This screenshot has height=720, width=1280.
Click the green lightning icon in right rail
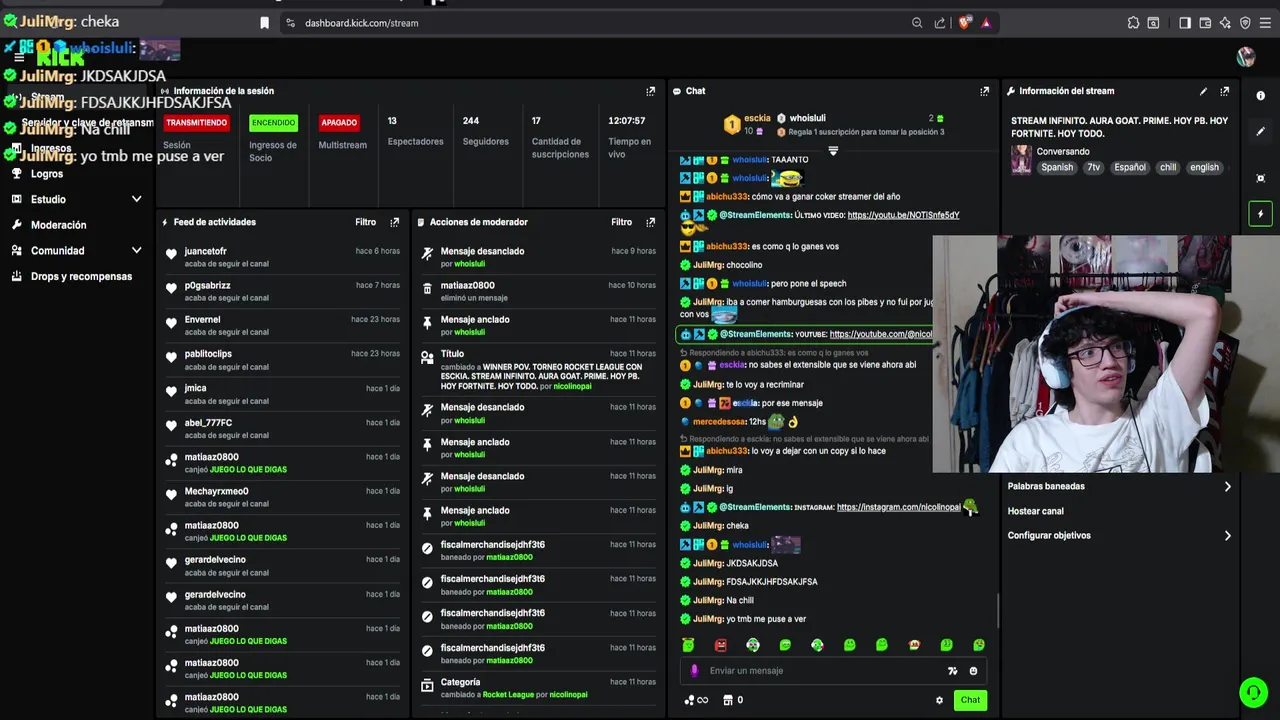click(1260, 214)
